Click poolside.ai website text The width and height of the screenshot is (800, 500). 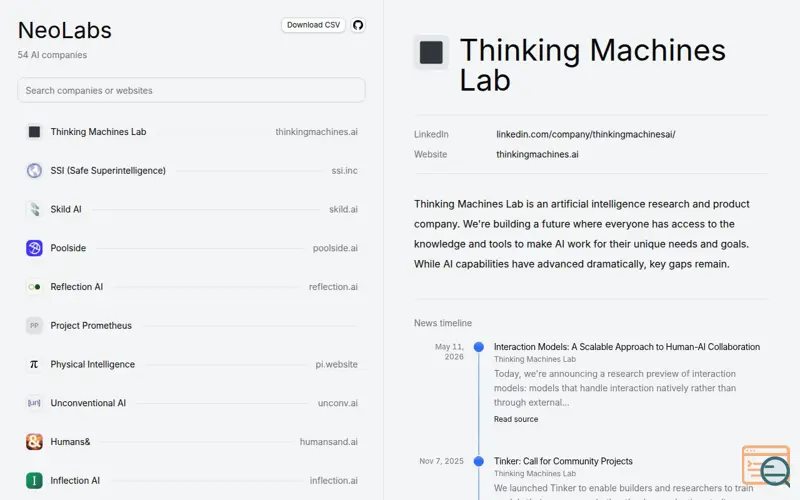pyautogui.click(x=335, y=248)
